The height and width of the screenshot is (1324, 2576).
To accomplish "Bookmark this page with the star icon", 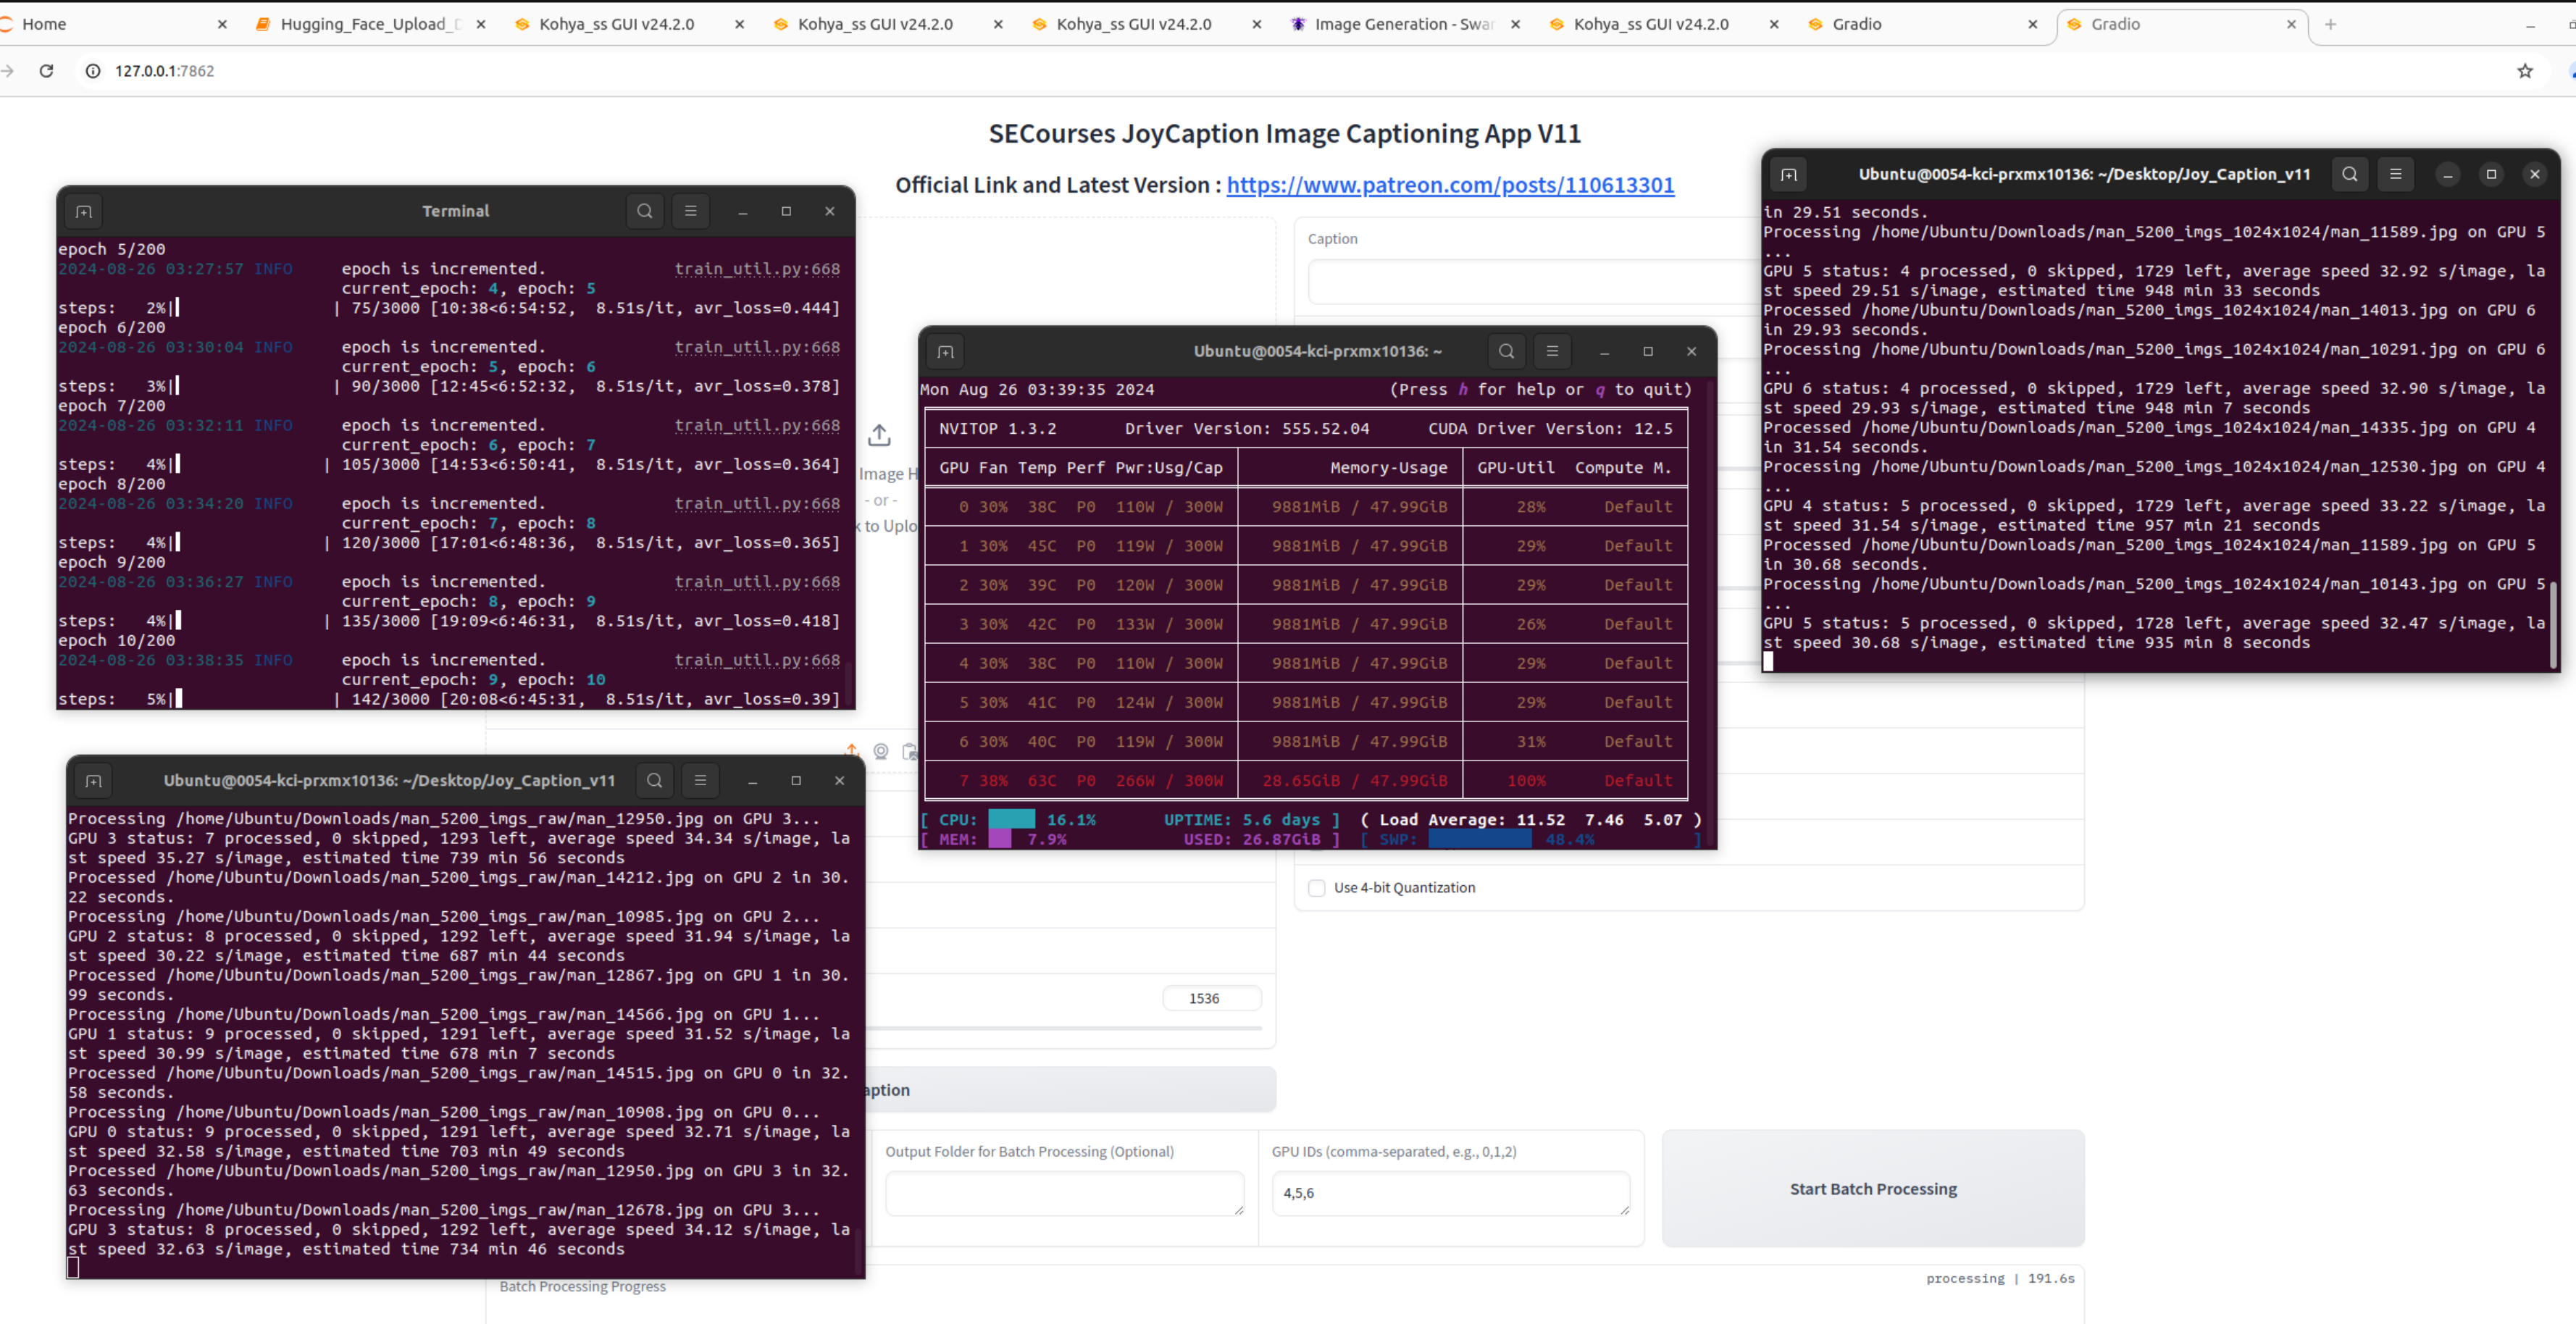I will (x=2525, y=71).
